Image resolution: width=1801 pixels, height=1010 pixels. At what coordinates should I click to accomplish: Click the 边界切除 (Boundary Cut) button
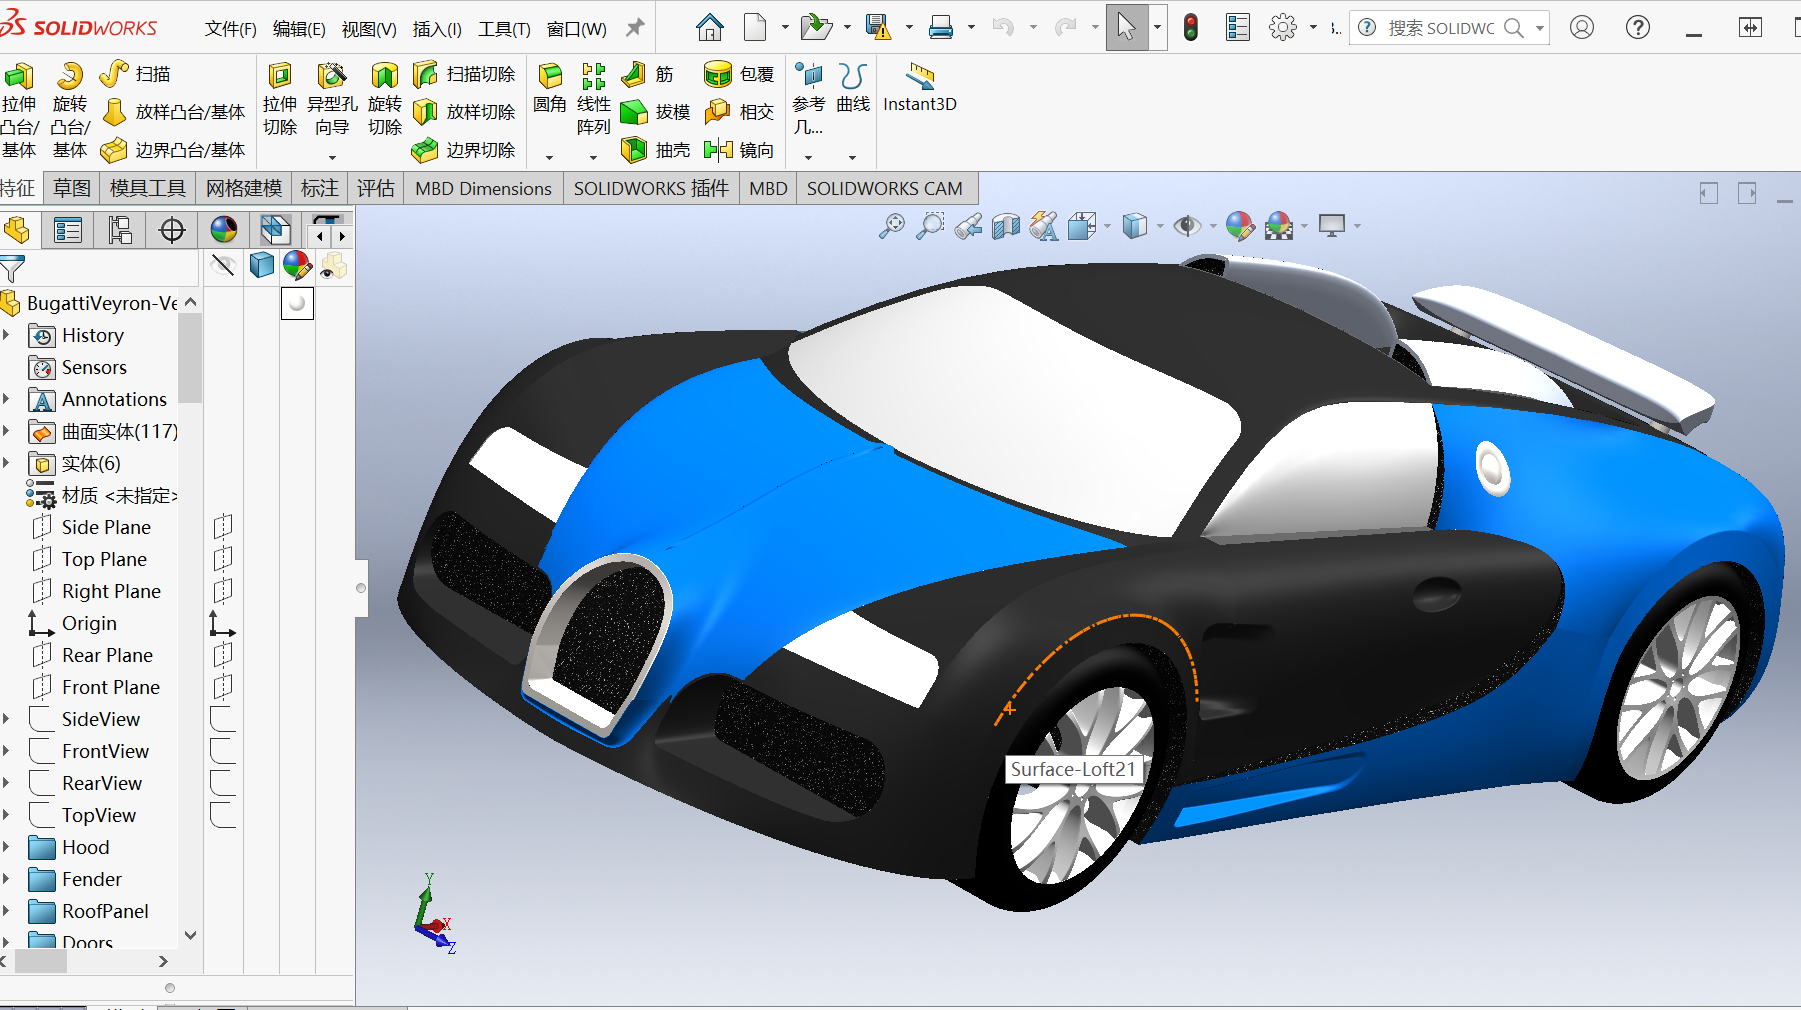[464, 150]
